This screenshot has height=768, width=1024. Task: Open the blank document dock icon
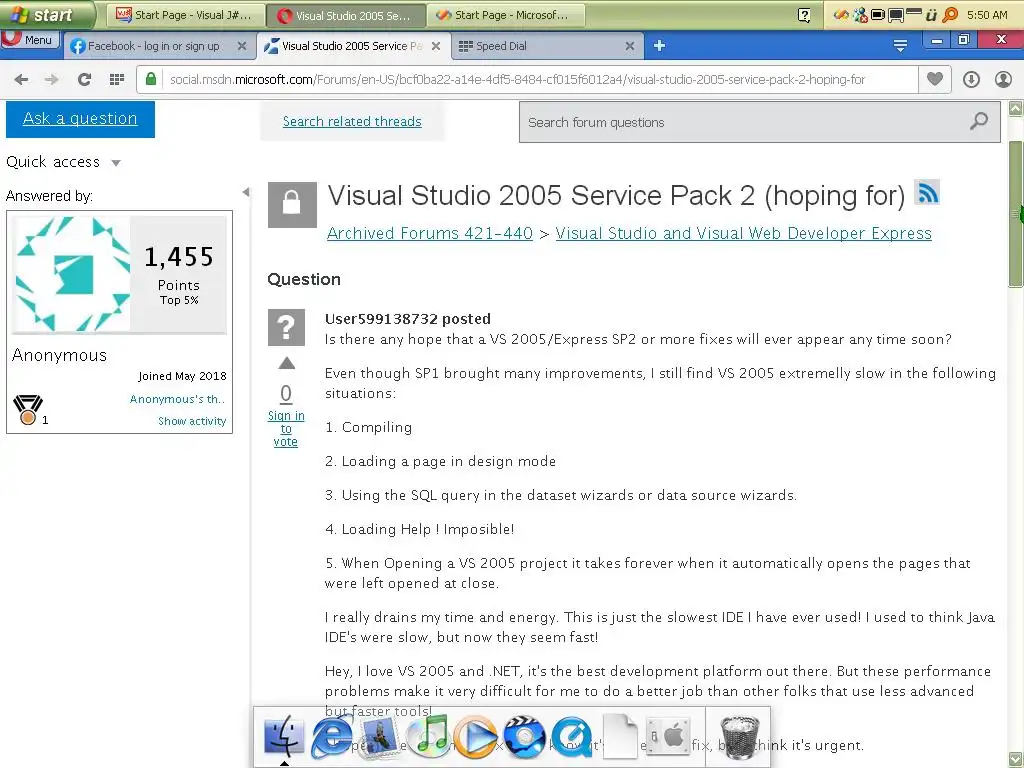tap(620, 737)
